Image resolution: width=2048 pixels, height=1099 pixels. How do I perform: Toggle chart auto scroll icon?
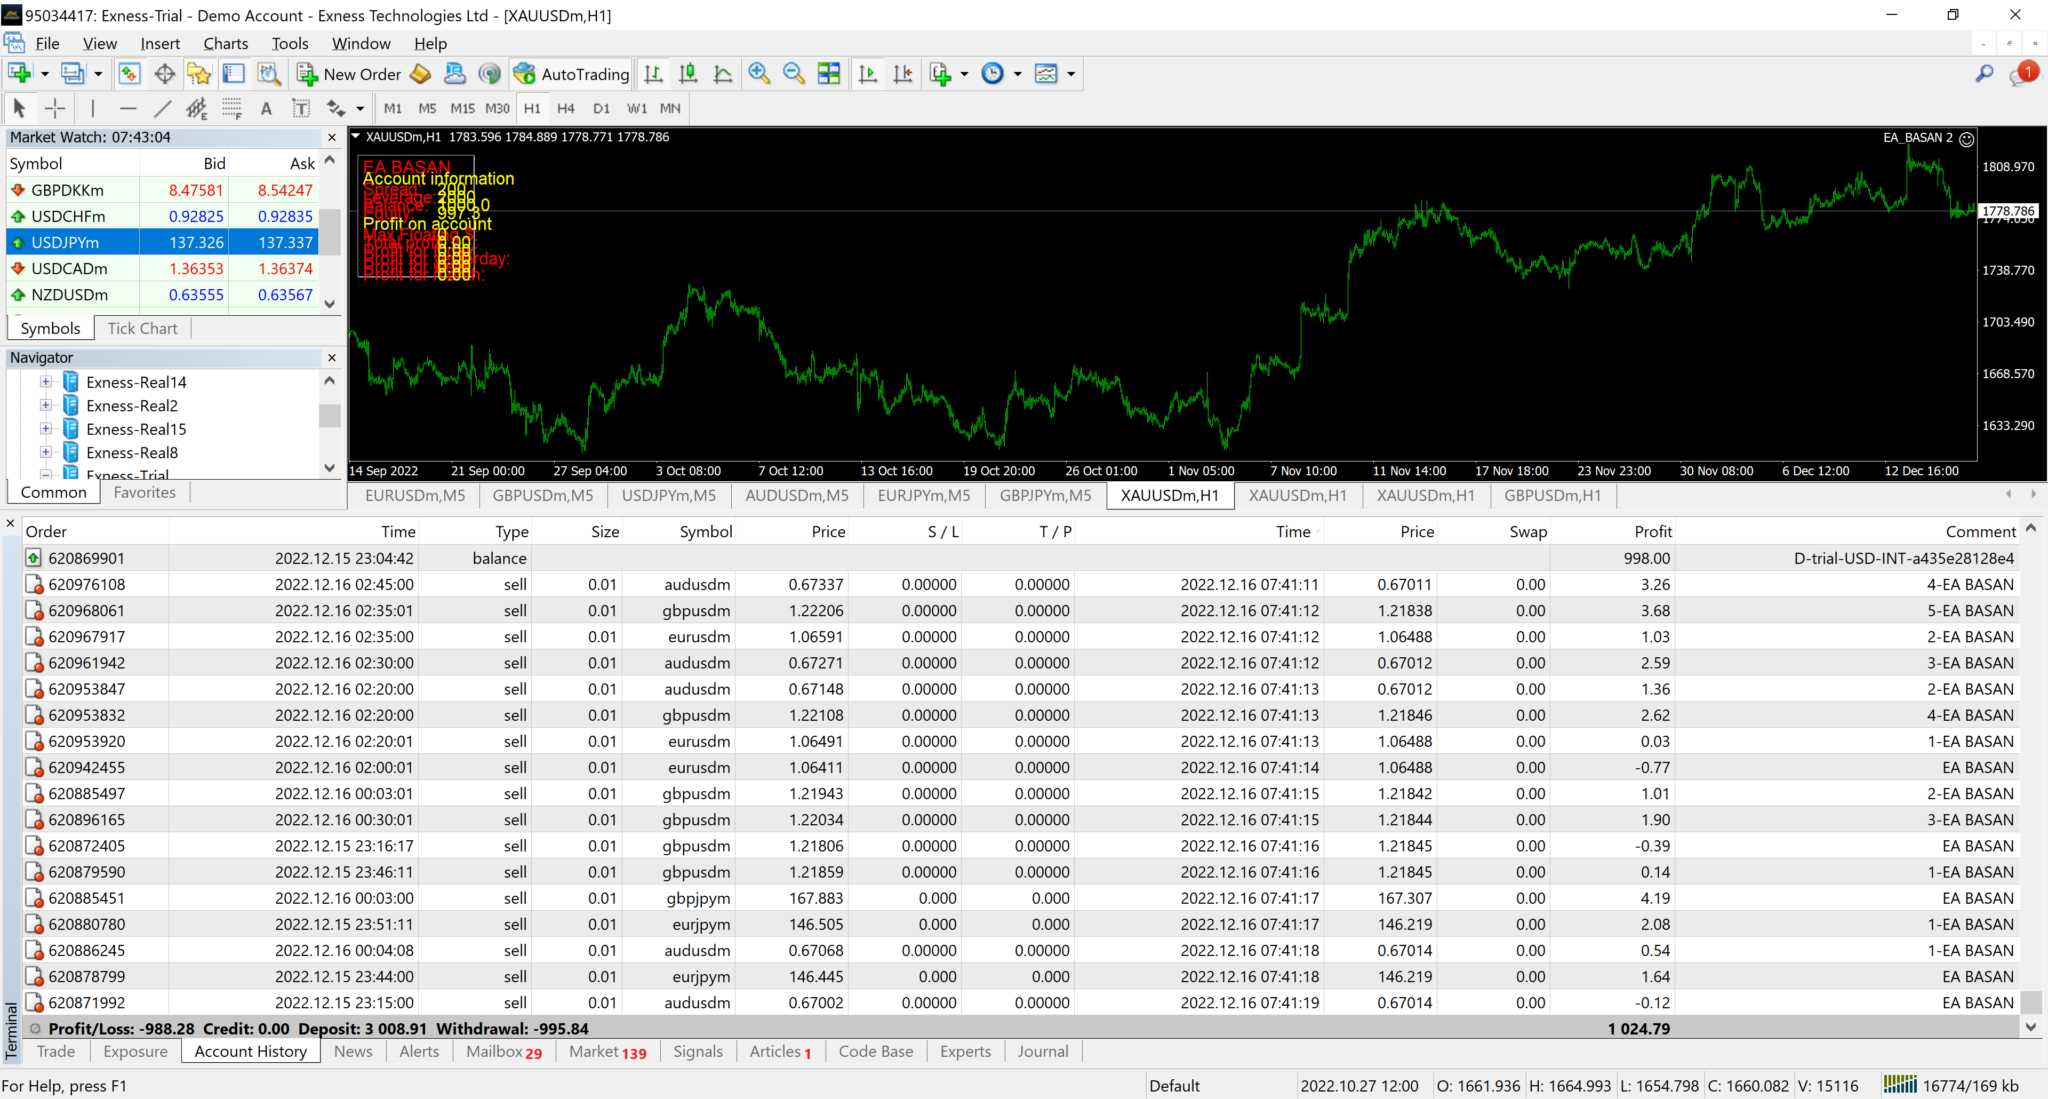(868, 74)
